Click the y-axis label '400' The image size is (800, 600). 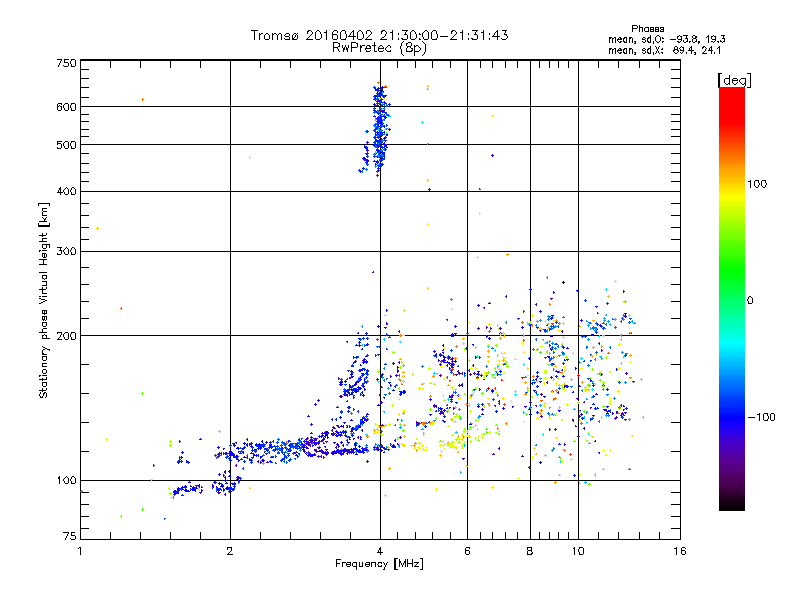[x=66, y=192]
